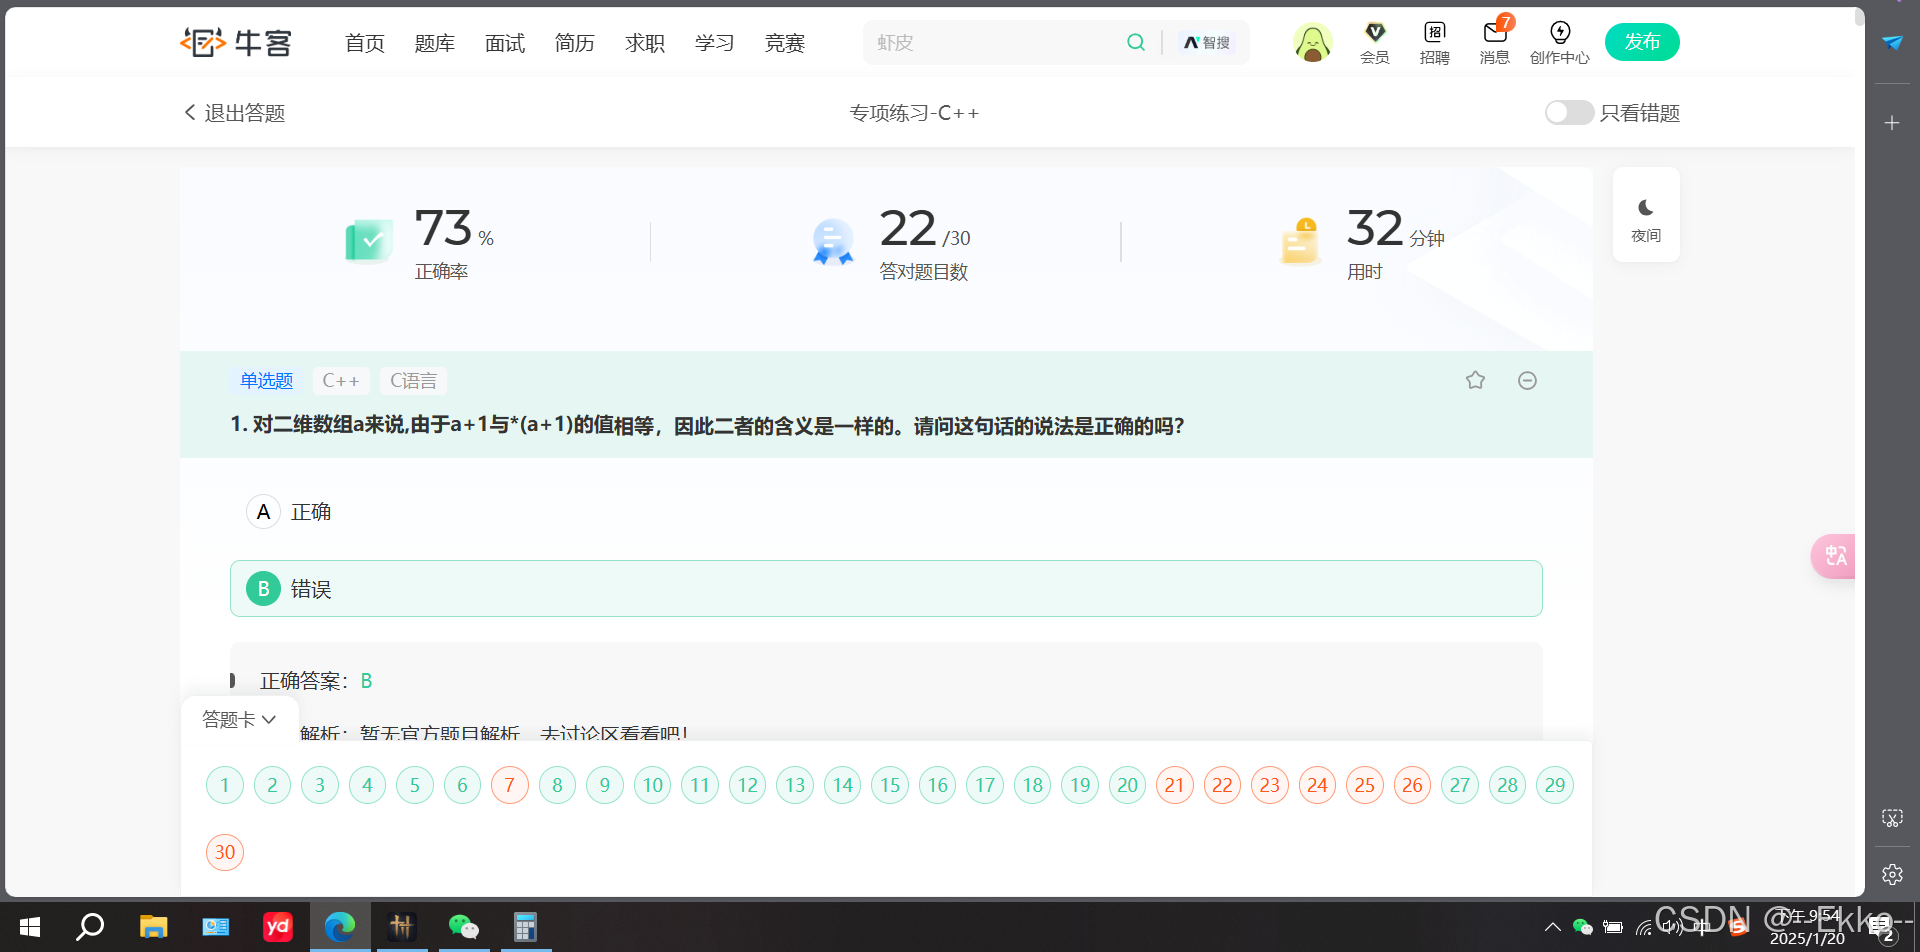The height and width of the screenshot is (952, 1920).
Task: Jump to question 12 in answer card
Action: 748,785
